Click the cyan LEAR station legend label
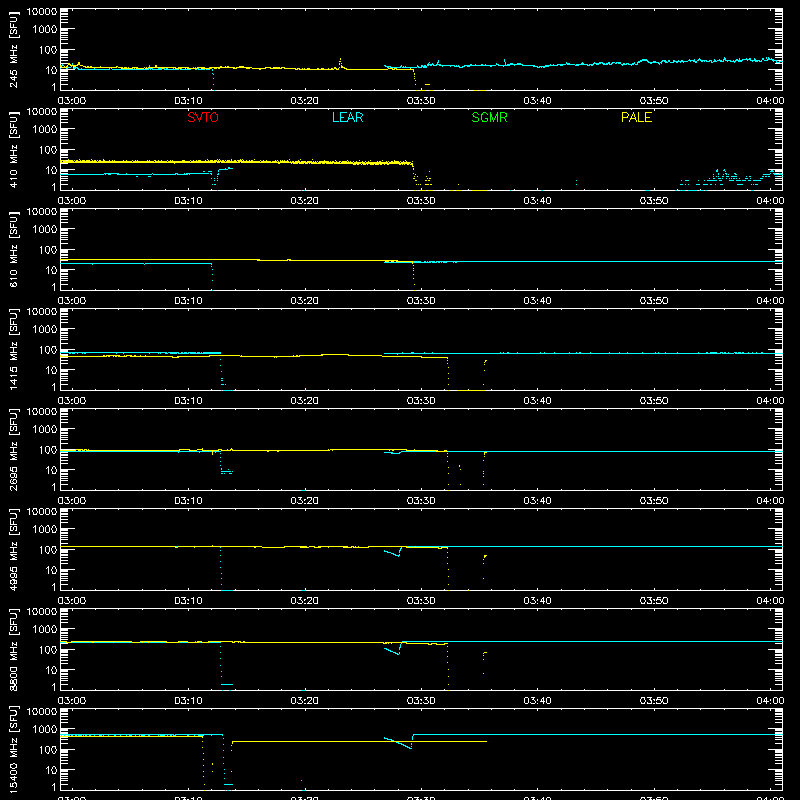This screenshot has width=800, height=800. pyautogui.click(x=347, y=117)
